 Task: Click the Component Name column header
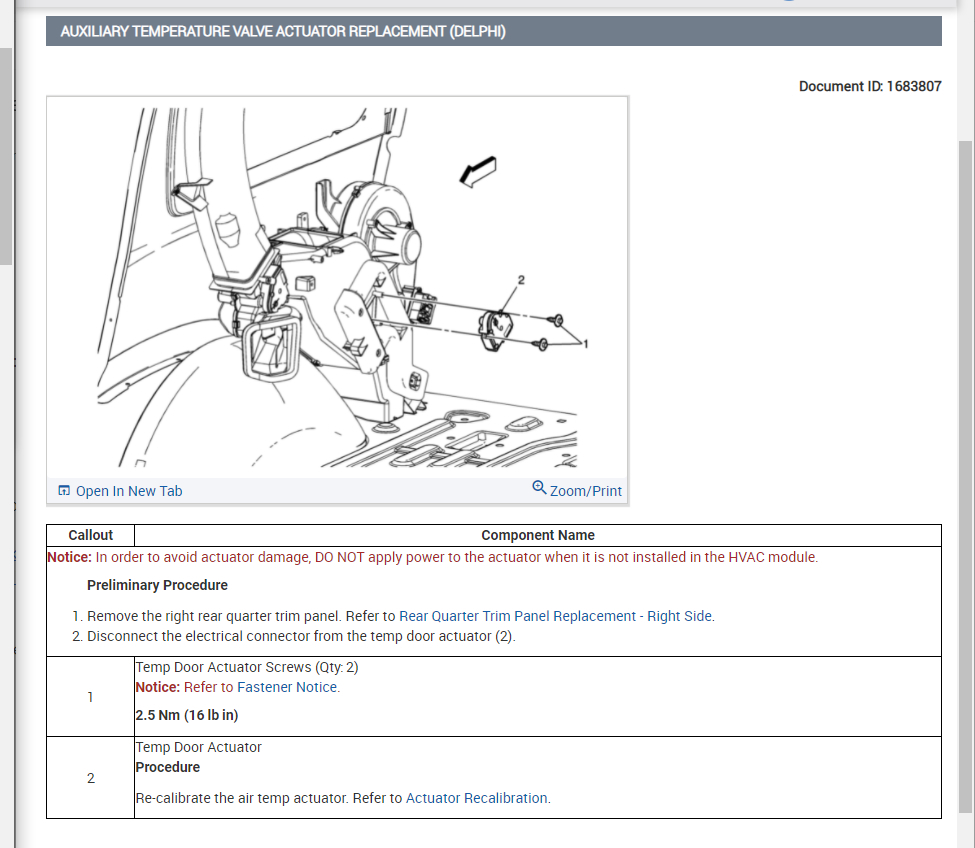click(x=538, y=535)
